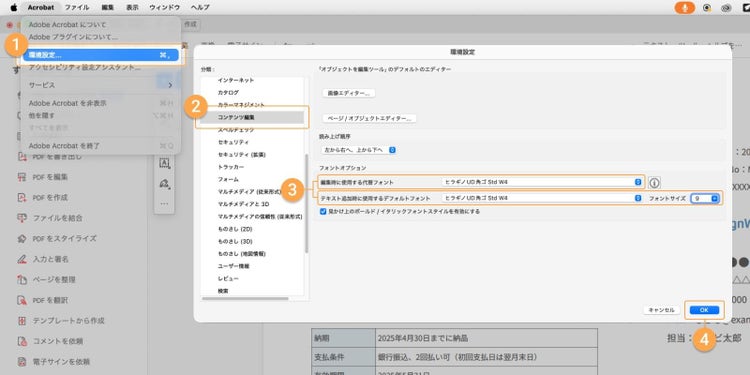Screen dimensions: 750x375
Task: Toggle 見かけ上のボールド/イタリック checkbox
Action: (323, 211)
